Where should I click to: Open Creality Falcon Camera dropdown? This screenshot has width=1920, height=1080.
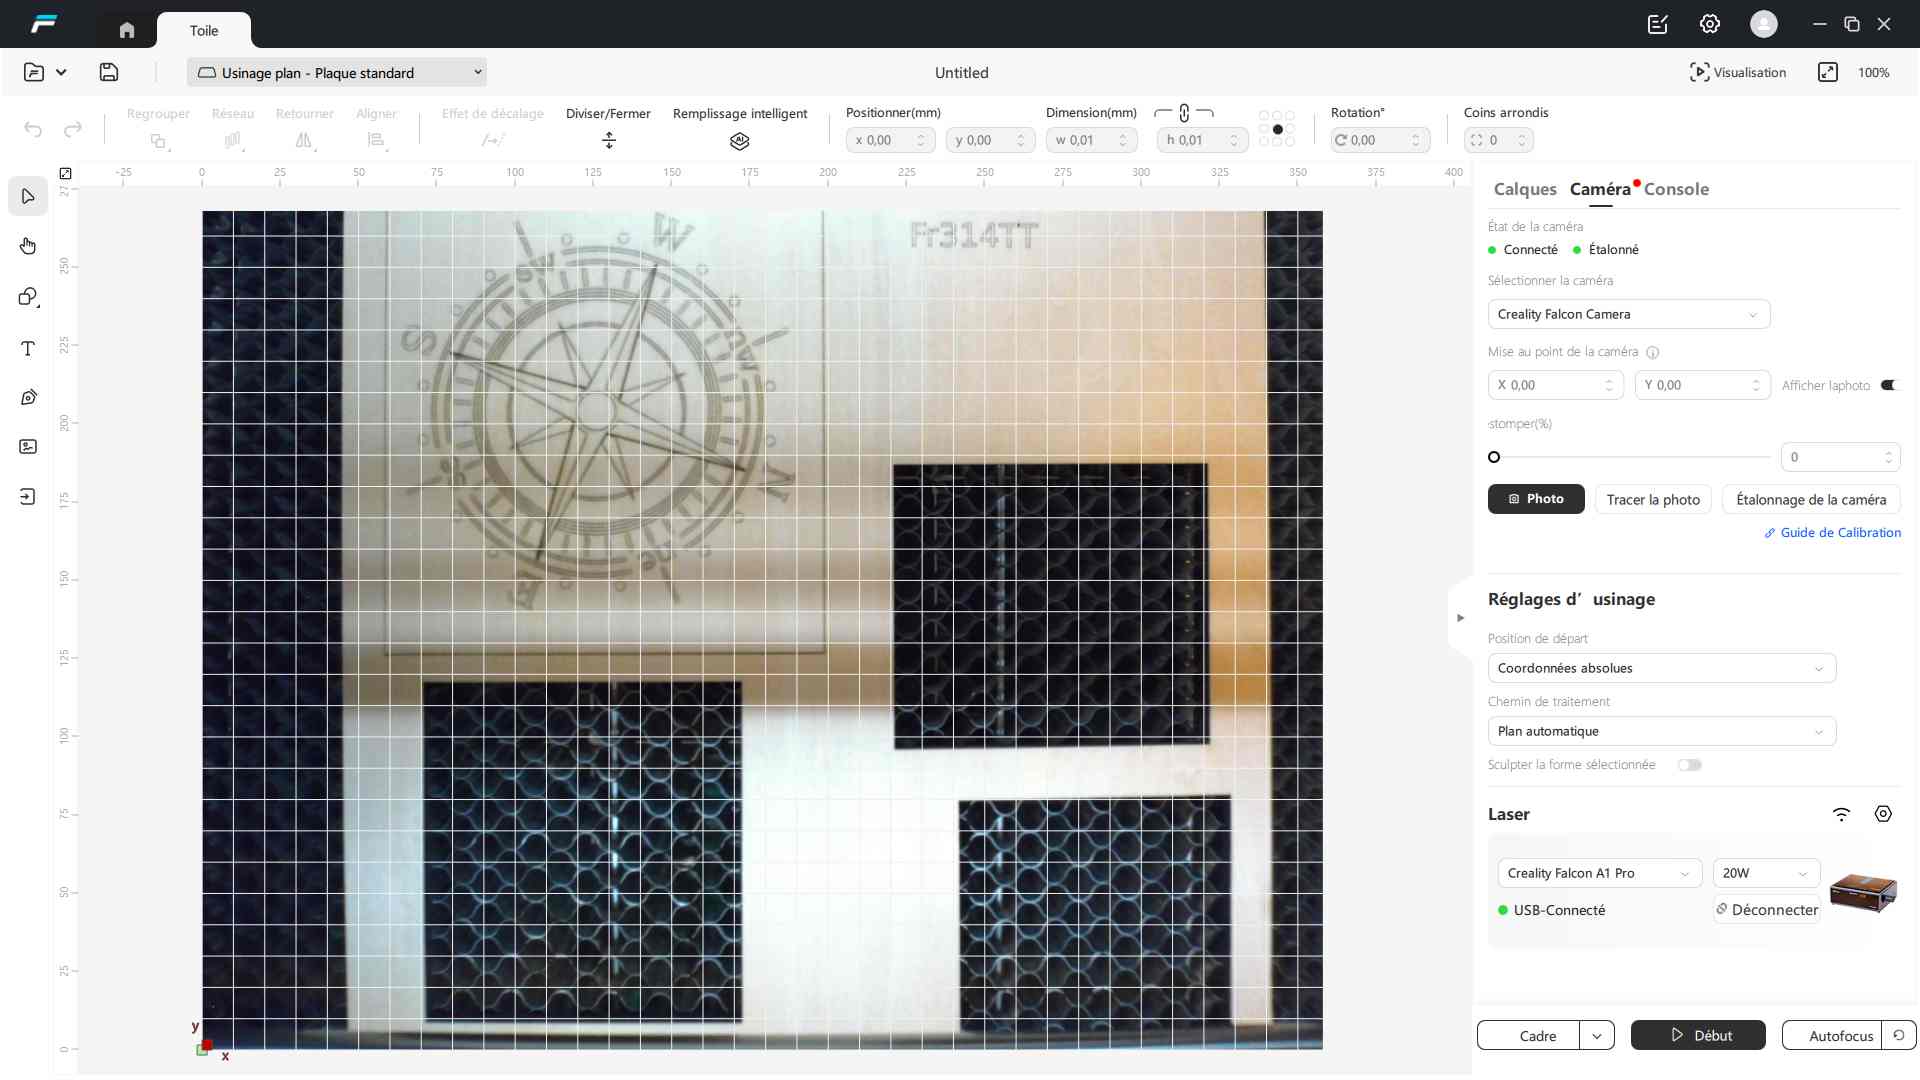[1629, 314]
